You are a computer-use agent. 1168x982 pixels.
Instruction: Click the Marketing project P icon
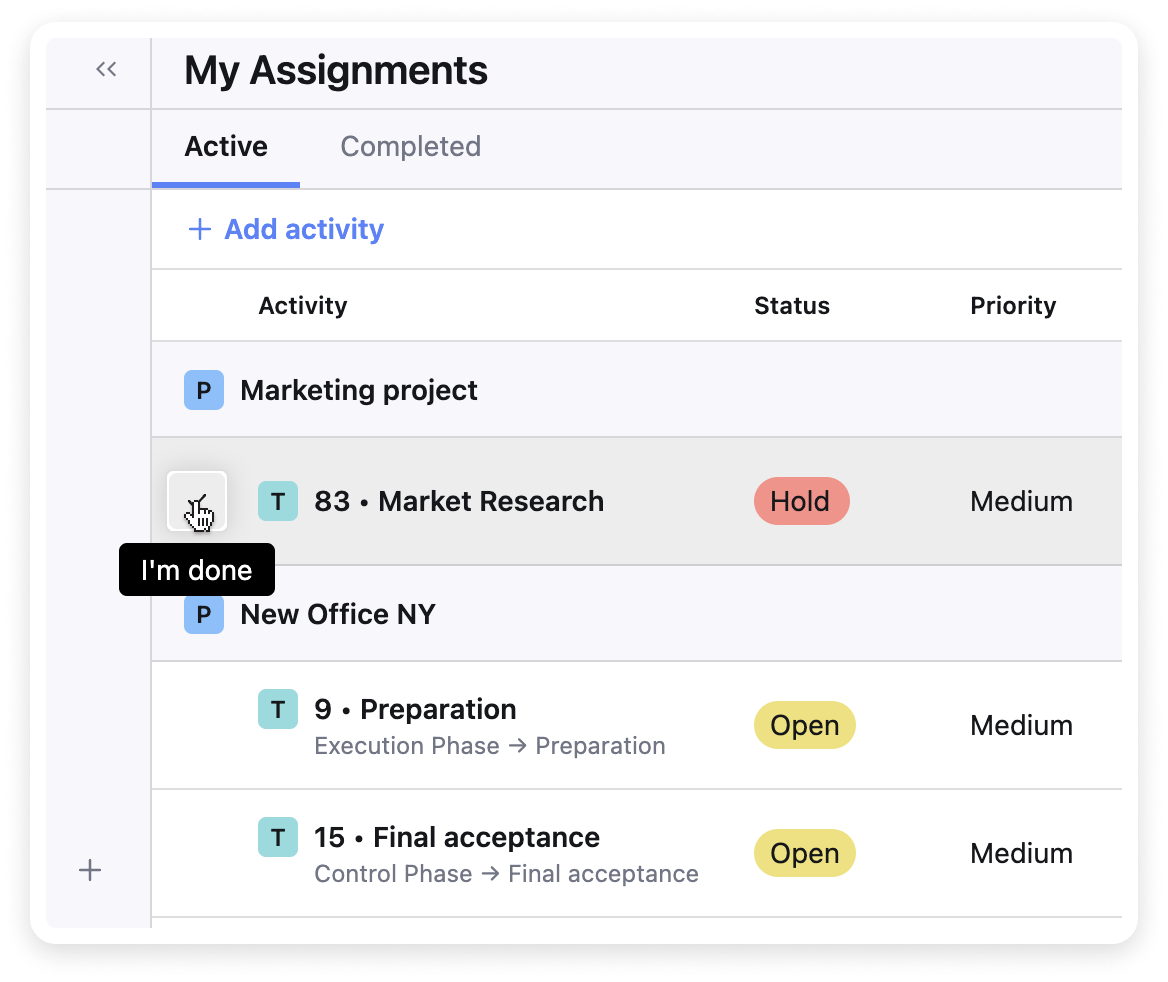click(x=203, y=390)
